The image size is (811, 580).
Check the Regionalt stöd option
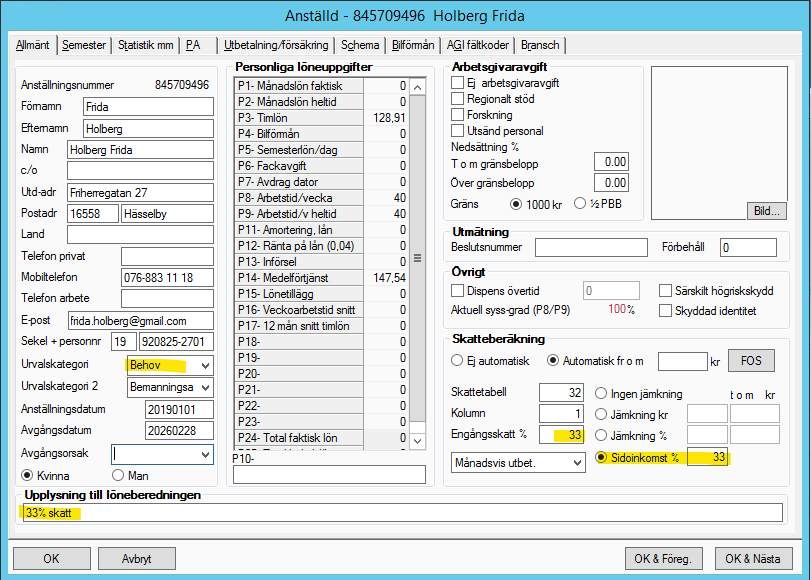458,99
